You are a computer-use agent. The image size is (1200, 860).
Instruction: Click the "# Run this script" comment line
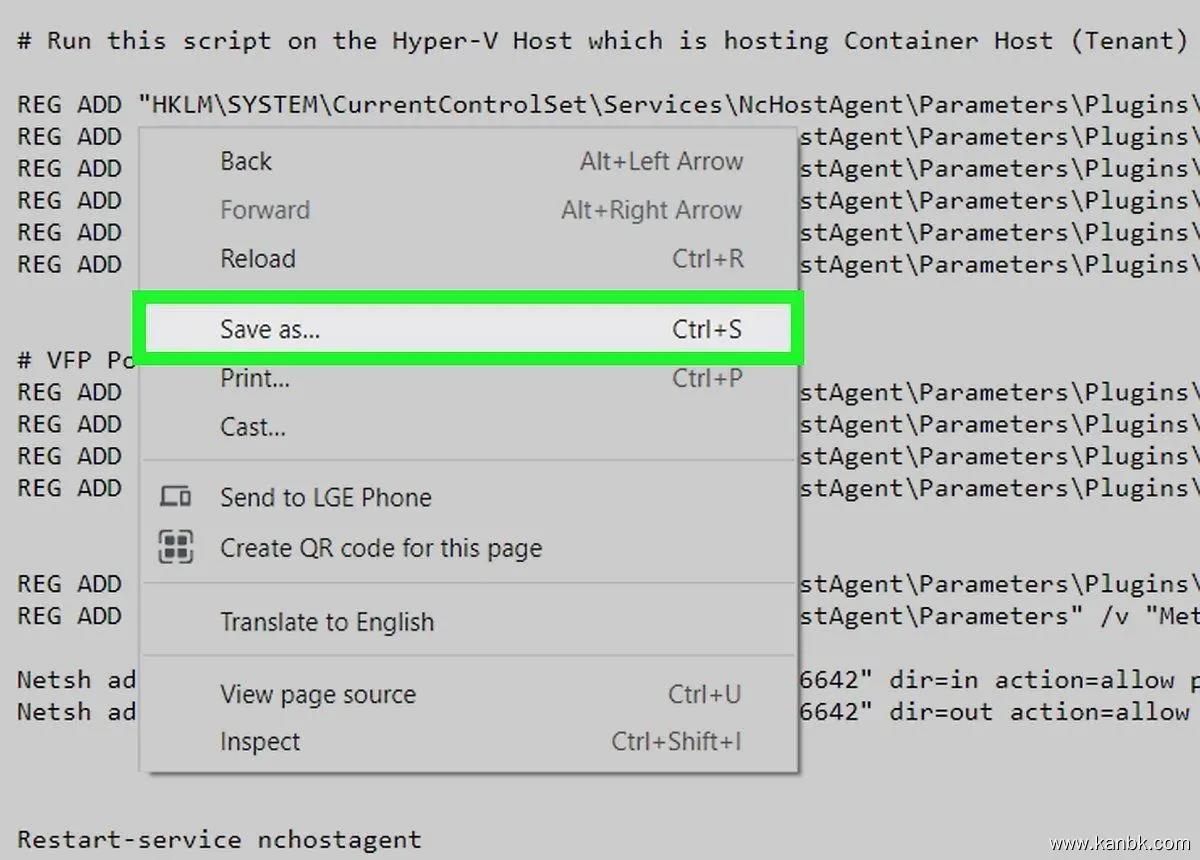(x=600, y=41)
